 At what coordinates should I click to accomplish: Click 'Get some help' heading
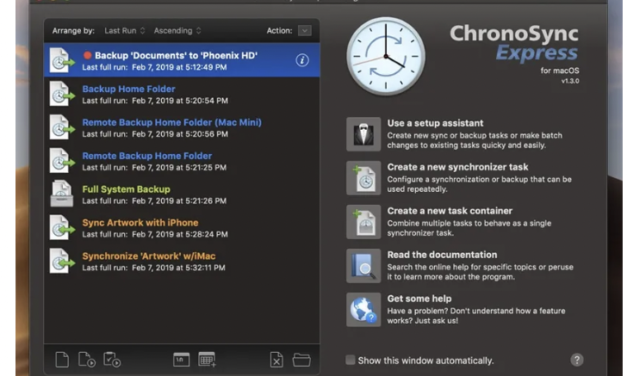419,299
